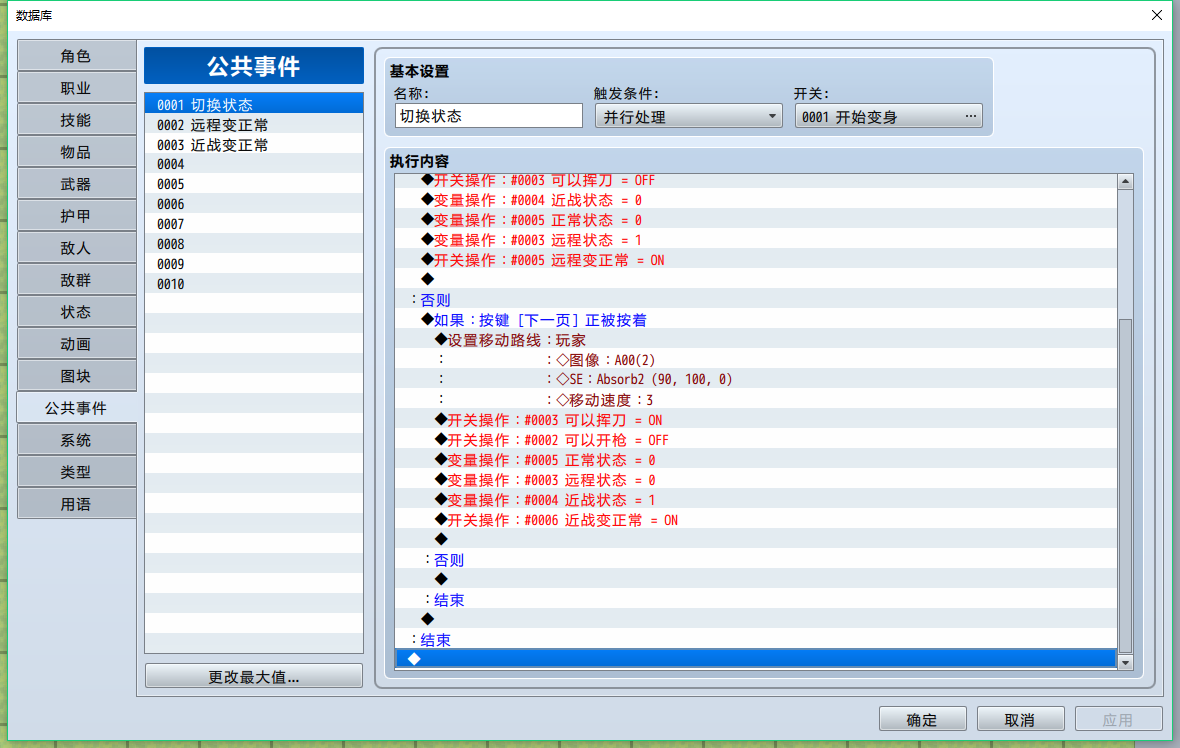Select empty common event 0006

click(254, 204)
